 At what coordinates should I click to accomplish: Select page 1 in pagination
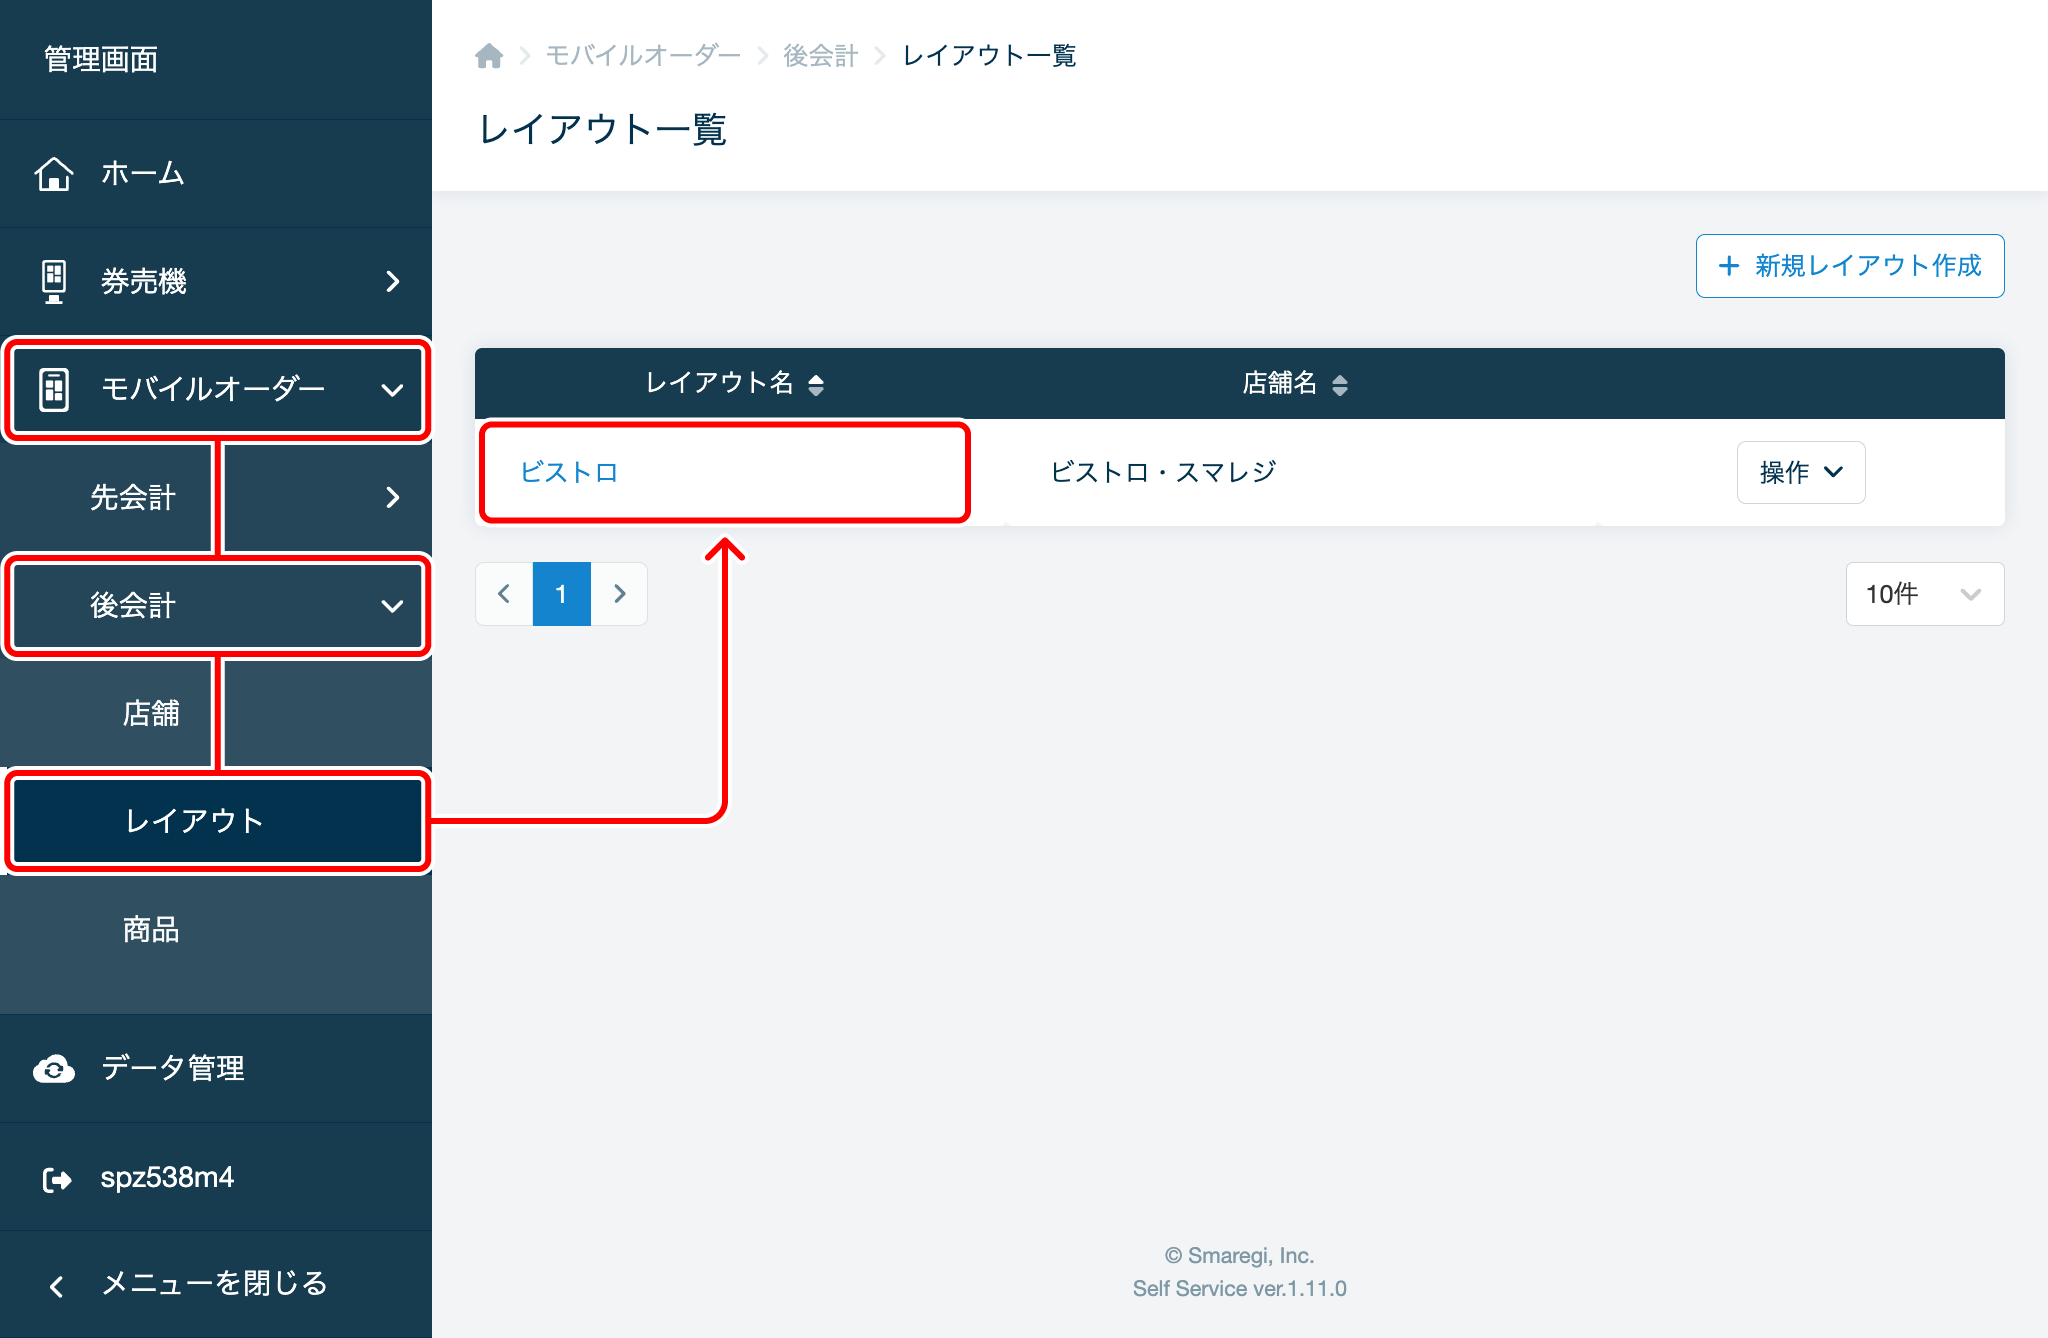pyautogui.click(x=561, y=593)
